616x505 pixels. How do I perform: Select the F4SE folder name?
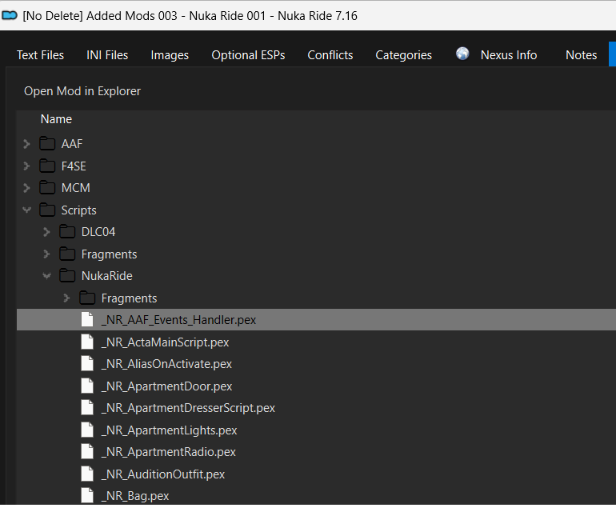(x=73, y=166)
